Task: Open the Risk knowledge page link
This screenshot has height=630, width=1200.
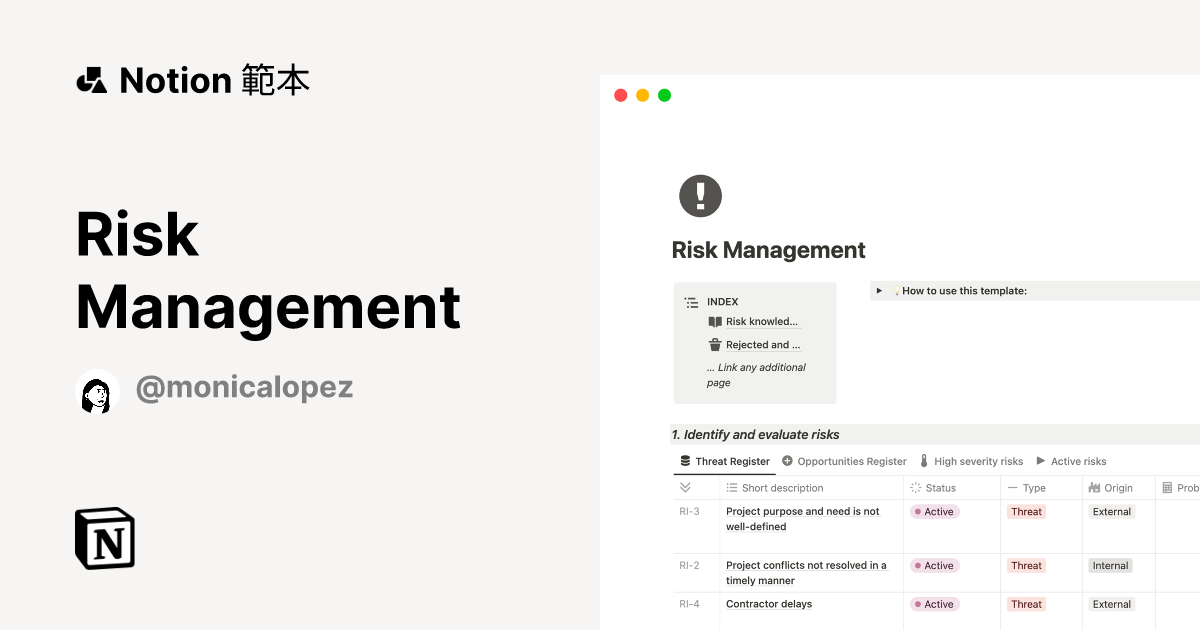Action: [762, 321]
